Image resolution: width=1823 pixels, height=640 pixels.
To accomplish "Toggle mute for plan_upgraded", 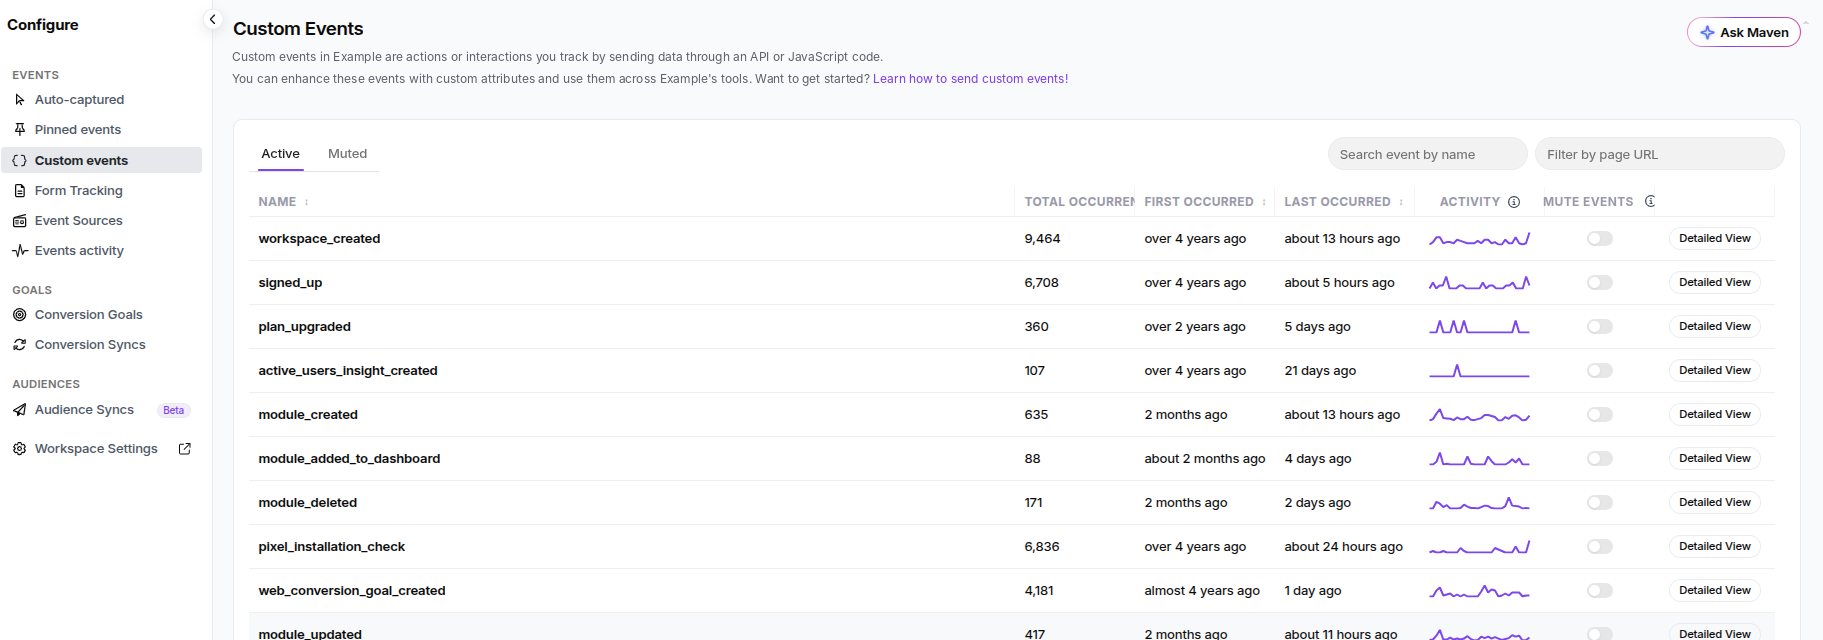I will (1600, 327).
